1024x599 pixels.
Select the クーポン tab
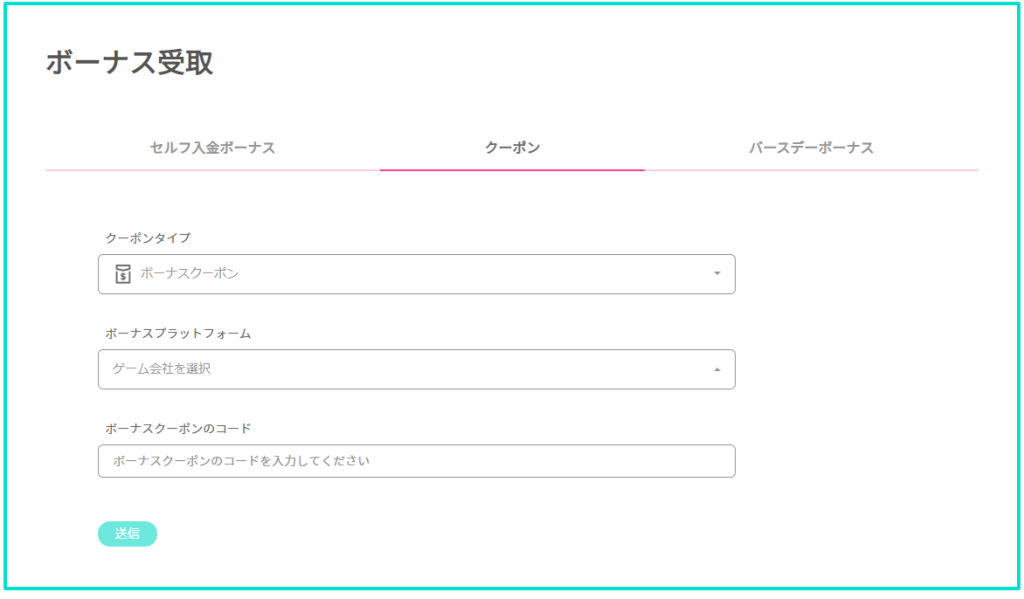coord(513,148)
